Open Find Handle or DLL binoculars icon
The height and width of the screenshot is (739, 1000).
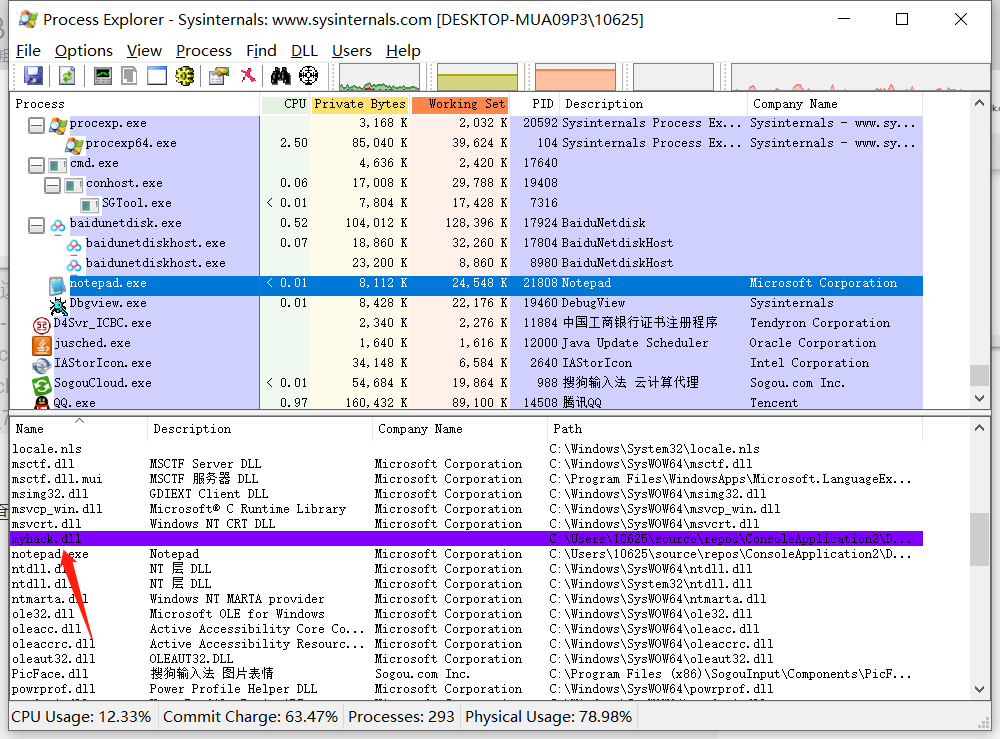[280, 75]
